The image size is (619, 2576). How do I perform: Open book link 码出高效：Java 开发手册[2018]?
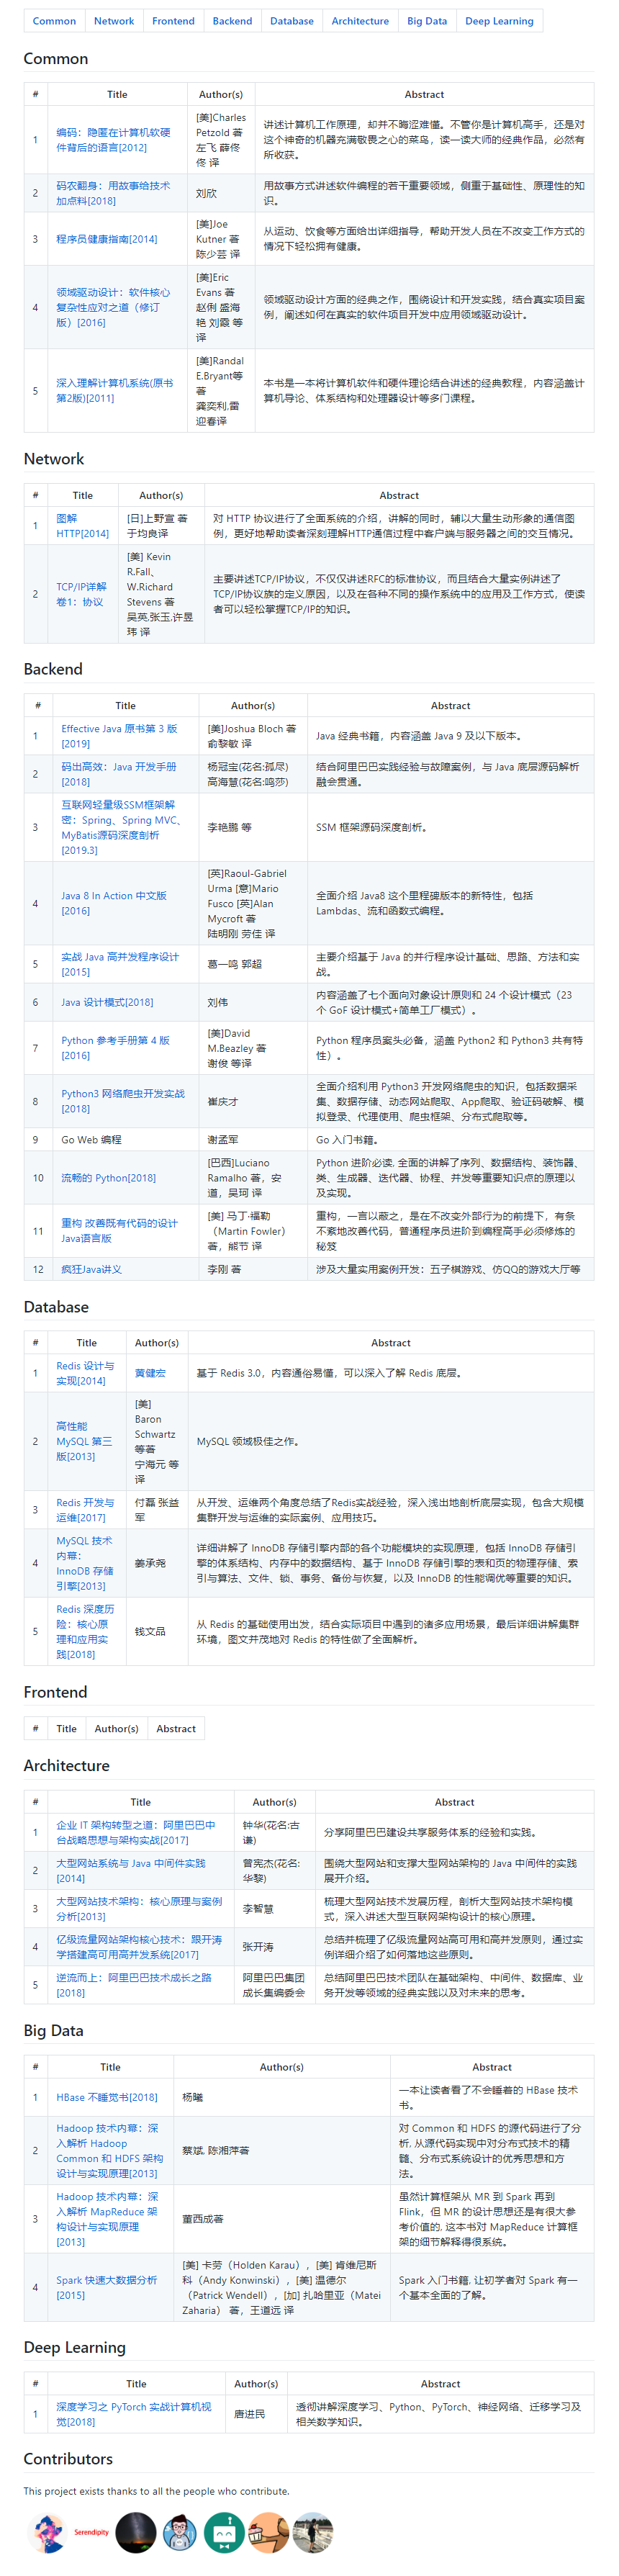click(118, 774)
